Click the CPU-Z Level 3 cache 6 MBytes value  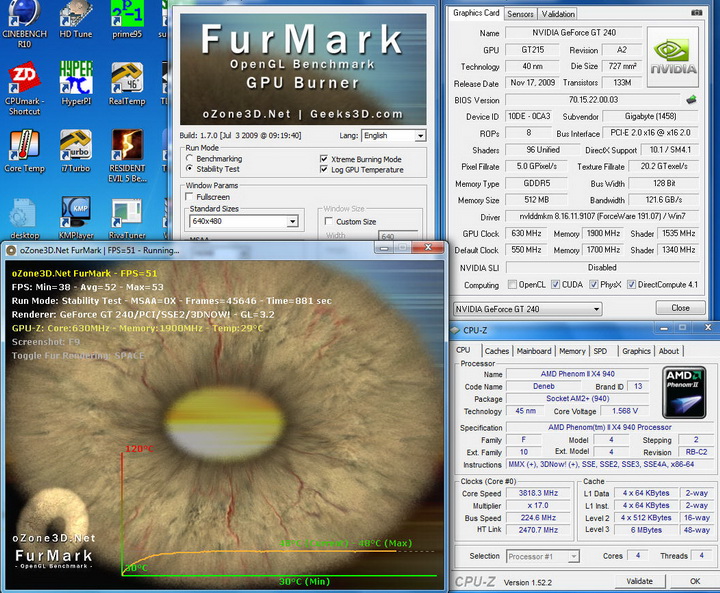(646, 530)
